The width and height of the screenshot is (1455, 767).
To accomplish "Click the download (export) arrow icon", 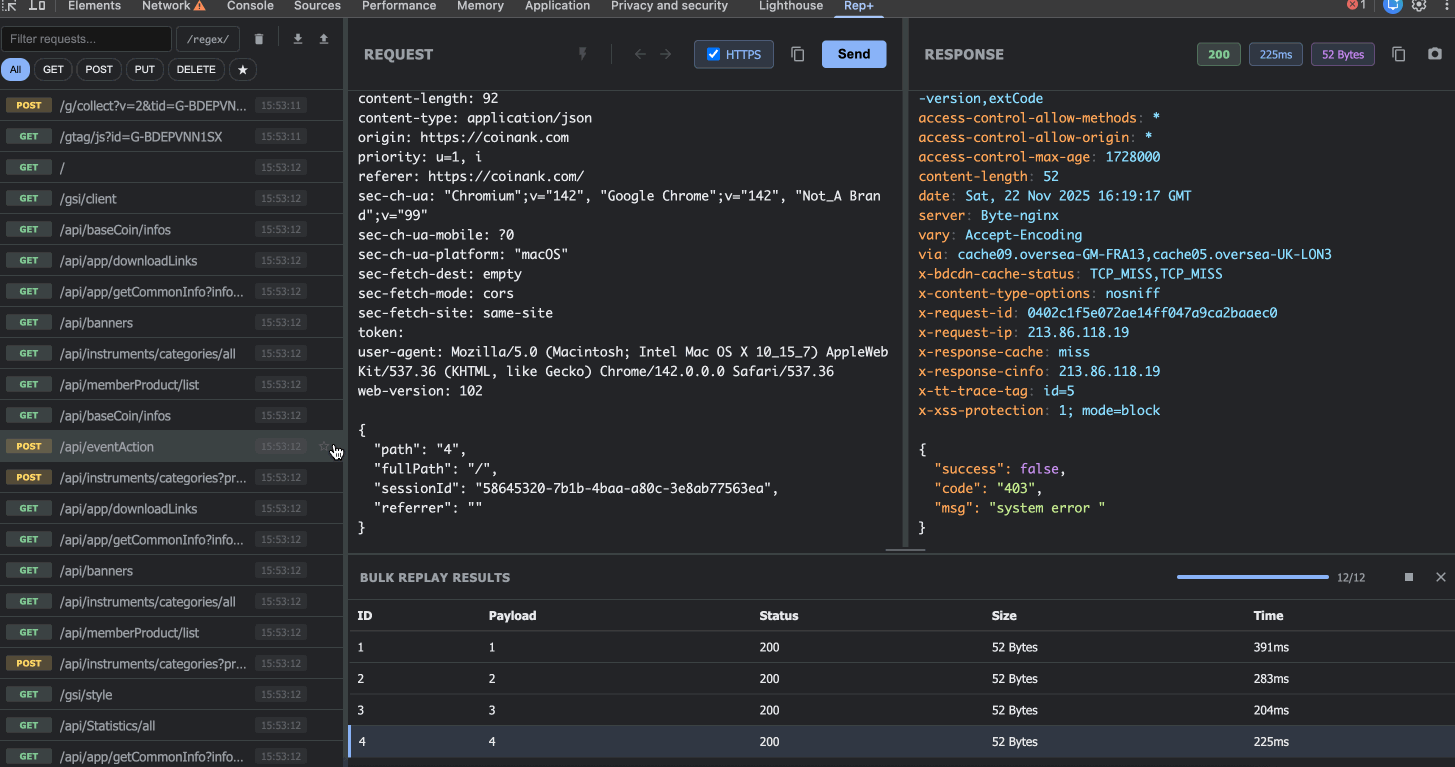I will [x=297, y=39].
